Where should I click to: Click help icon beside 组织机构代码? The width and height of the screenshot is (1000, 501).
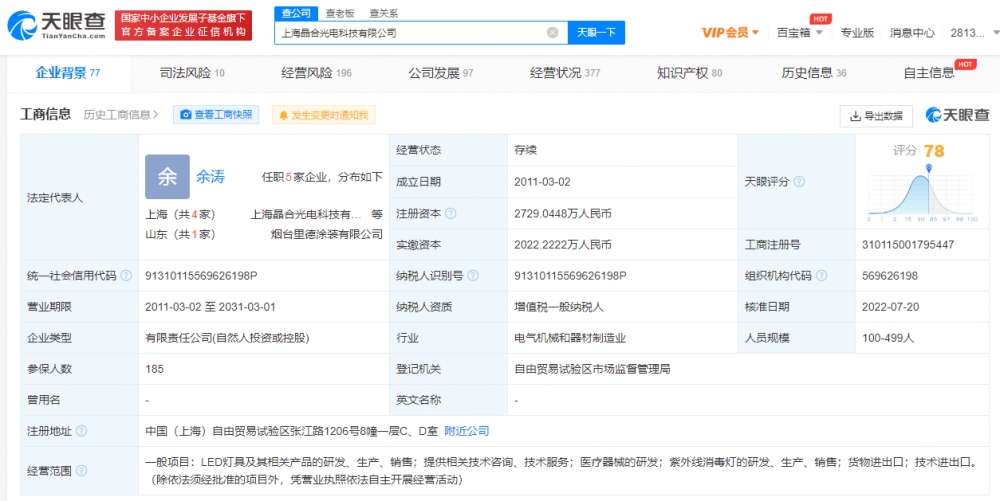coord(821,276)
